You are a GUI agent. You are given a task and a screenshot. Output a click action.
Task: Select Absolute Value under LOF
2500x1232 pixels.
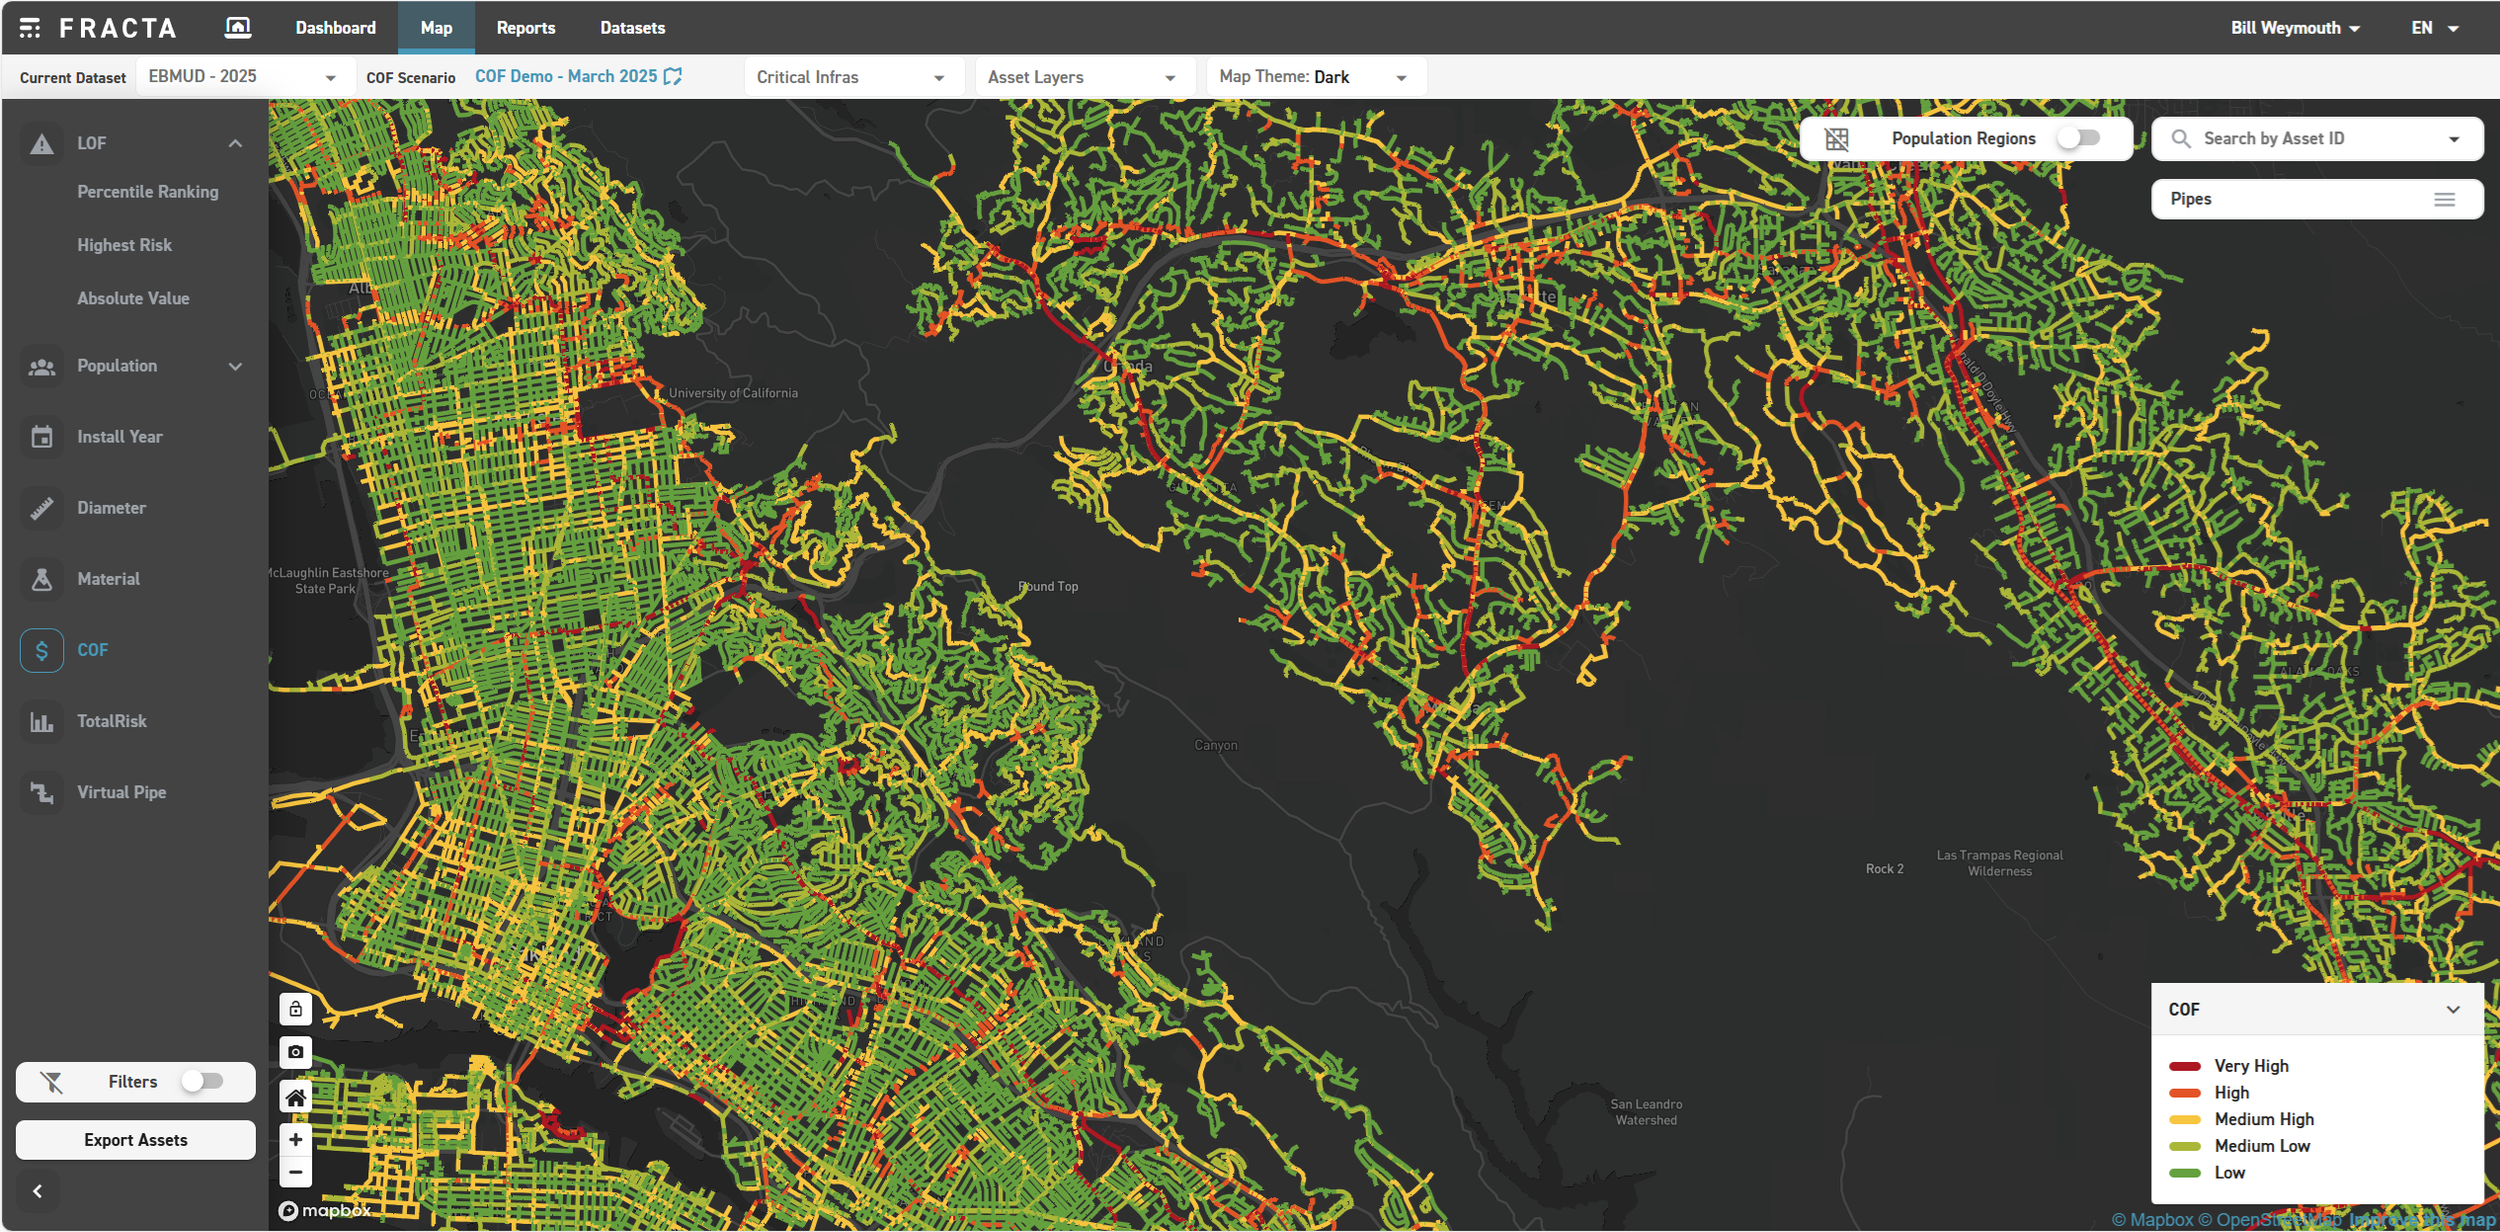(133, 298)
